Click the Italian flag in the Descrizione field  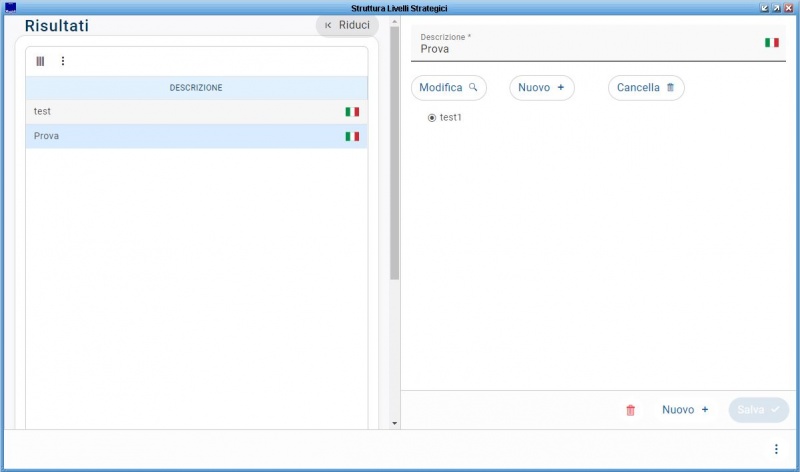pyautogui.click(x=771, y=42)
